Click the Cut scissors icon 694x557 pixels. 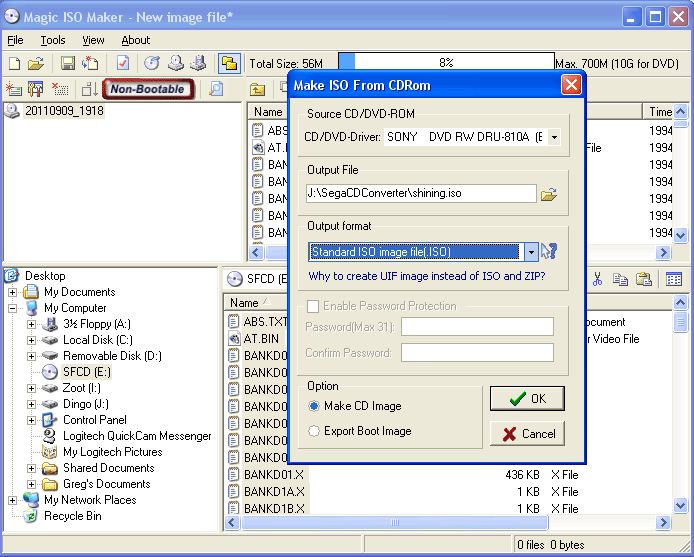597,279
